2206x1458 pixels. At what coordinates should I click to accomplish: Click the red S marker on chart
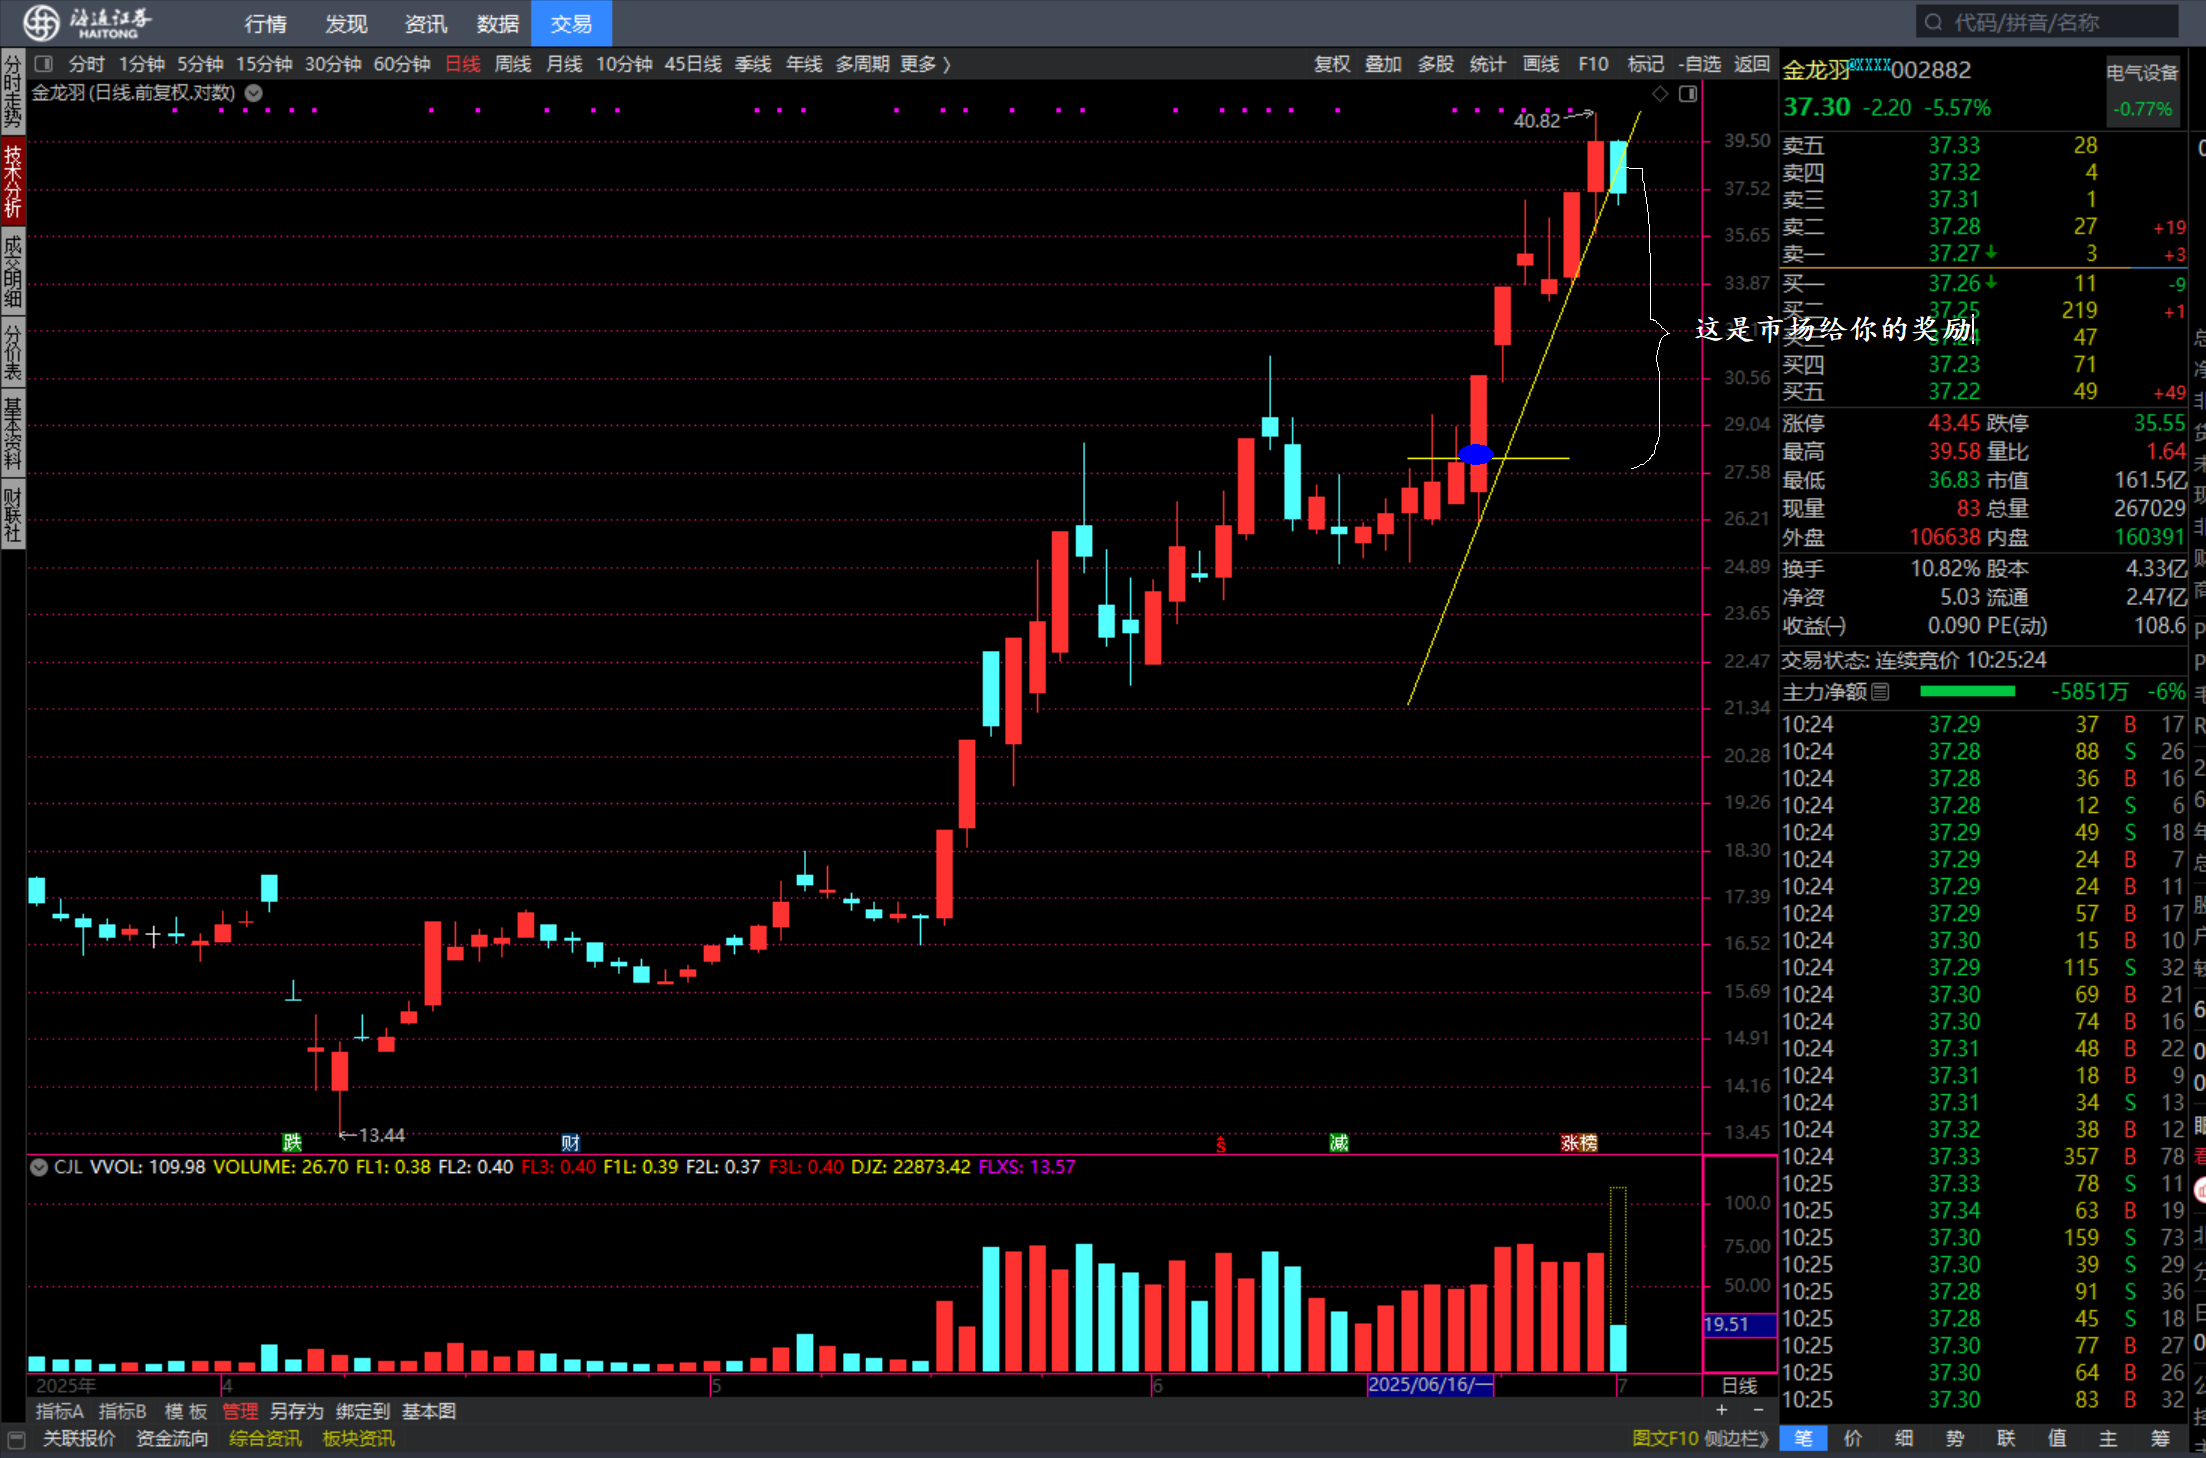[1221, 1144]
